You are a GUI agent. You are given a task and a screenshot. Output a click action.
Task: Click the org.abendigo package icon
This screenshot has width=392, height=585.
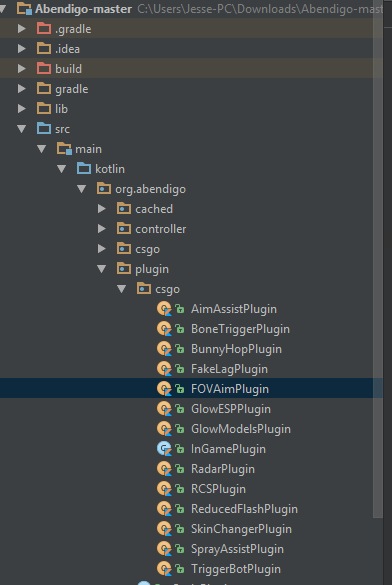point(104,188)
